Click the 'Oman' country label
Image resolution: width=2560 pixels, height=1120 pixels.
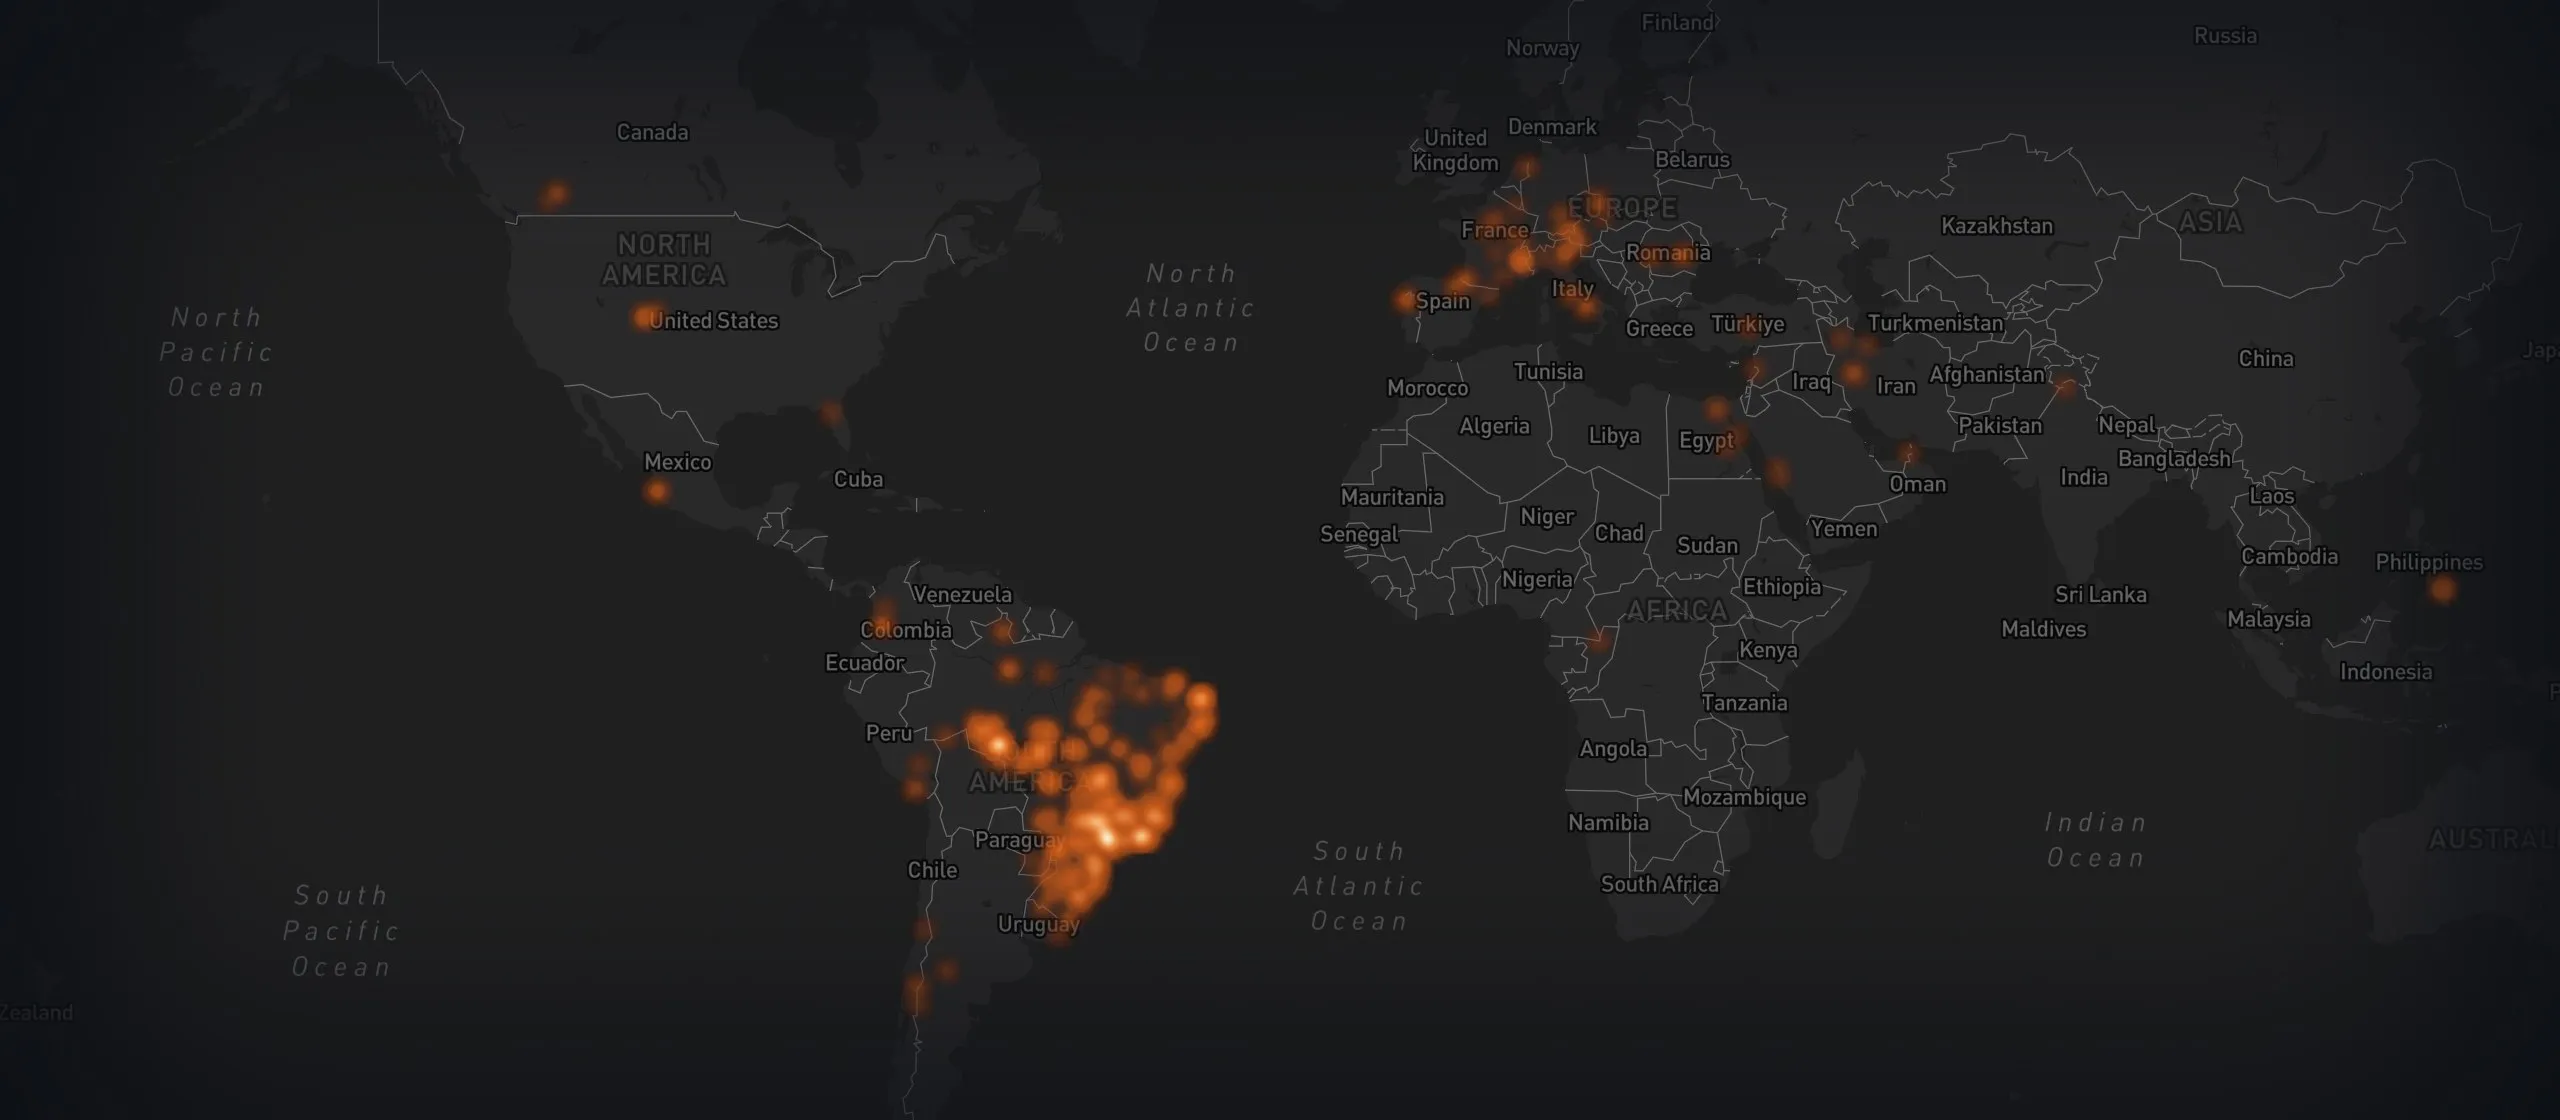[1918, 485]
